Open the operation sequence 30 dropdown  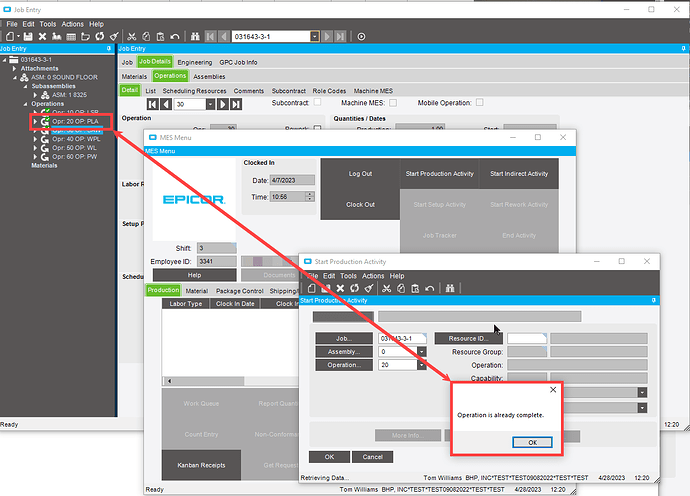210,104
